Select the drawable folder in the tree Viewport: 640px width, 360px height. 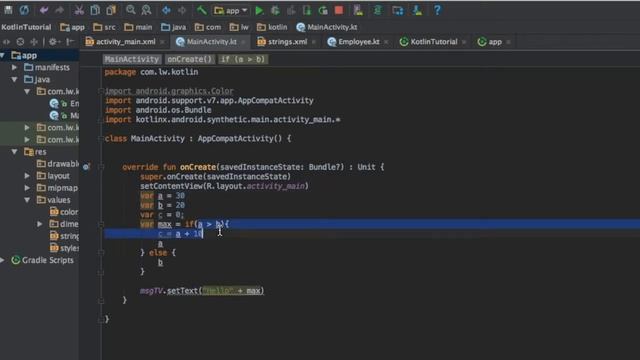[x=58, y=164]
